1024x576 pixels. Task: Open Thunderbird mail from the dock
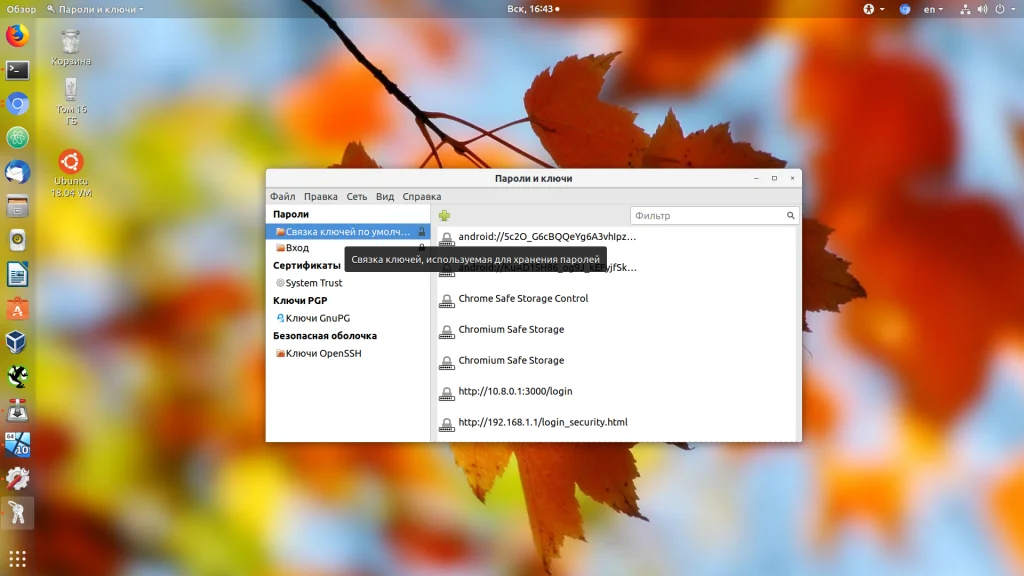click(17, 173)
